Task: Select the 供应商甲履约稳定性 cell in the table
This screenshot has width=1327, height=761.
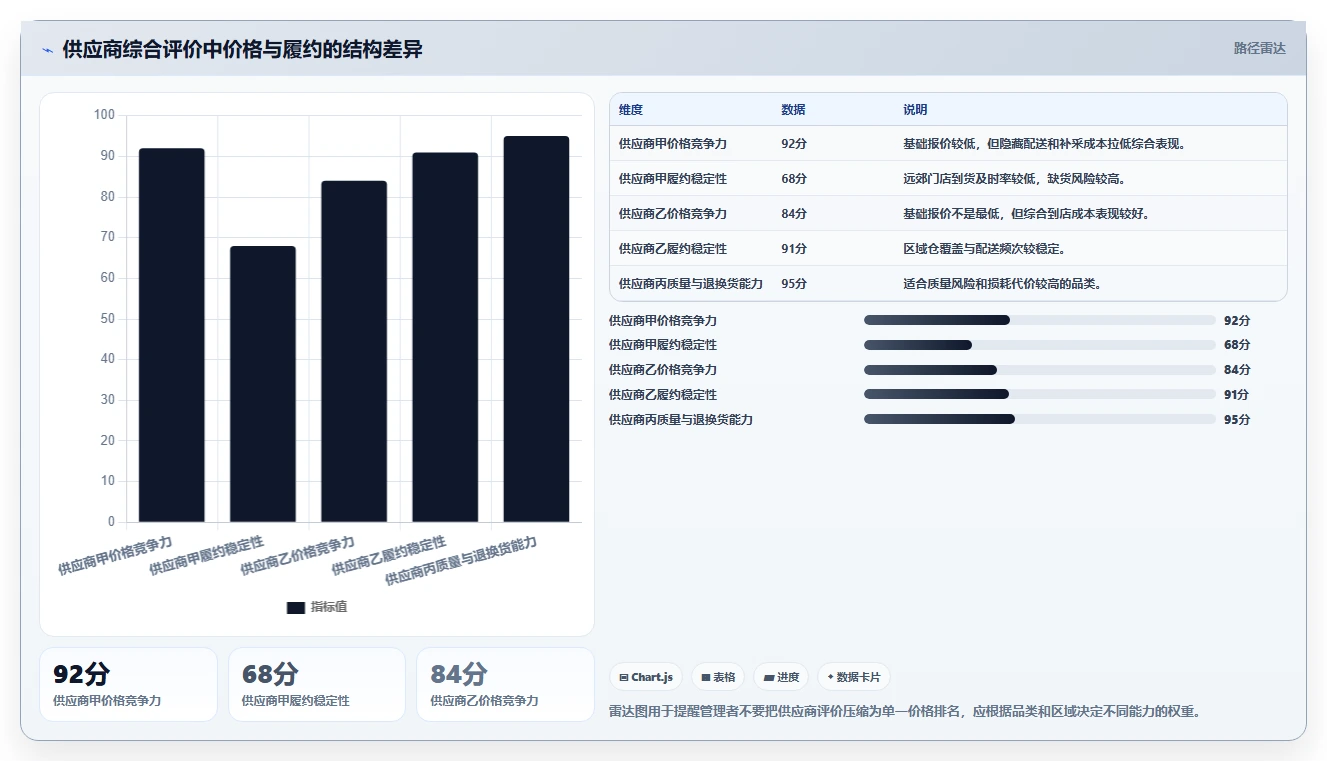Action: [x=673, y=179]
